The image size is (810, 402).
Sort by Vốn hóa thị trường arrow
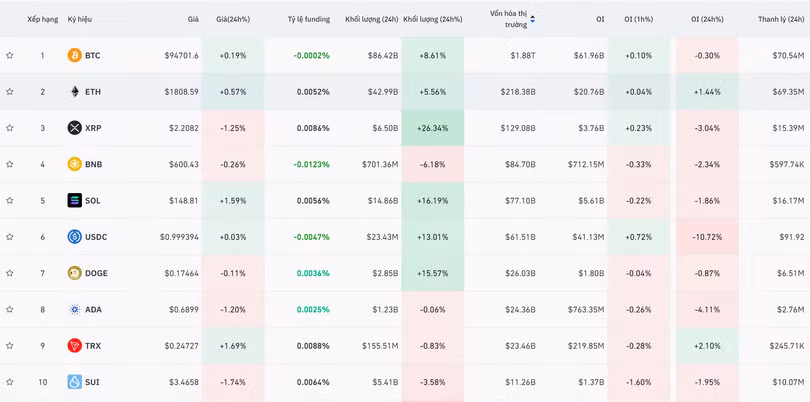click(532, 19)
